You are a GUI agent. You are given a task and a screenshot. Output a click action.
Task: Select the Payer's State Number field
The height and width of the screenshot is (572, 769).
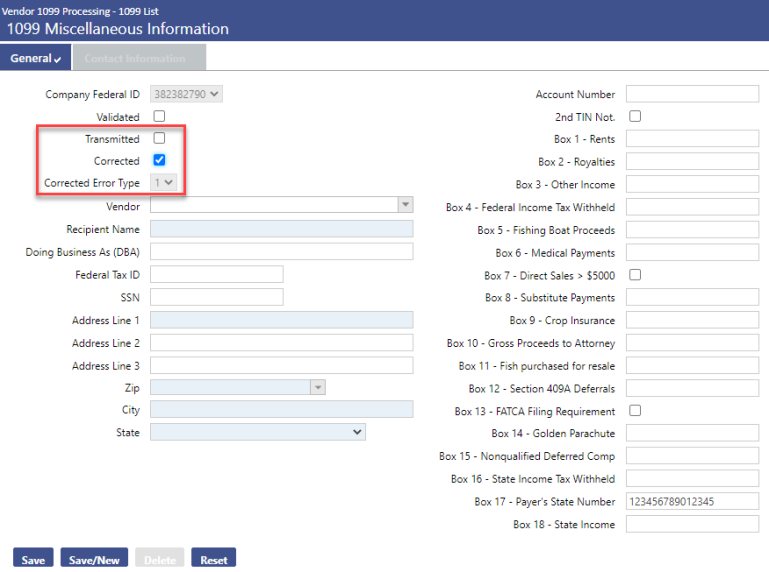[x=692, y=501]
